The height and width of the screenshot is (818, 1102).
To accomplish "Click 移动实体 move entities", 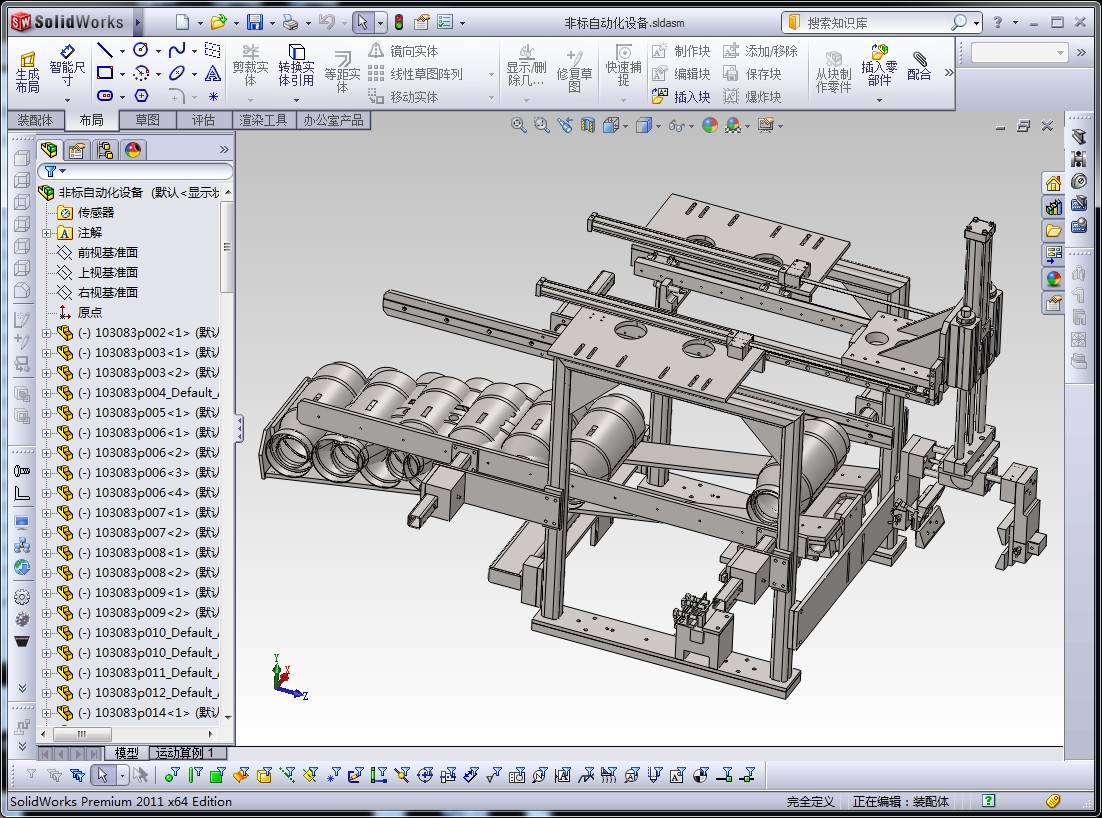I will (x=403, y=97).
